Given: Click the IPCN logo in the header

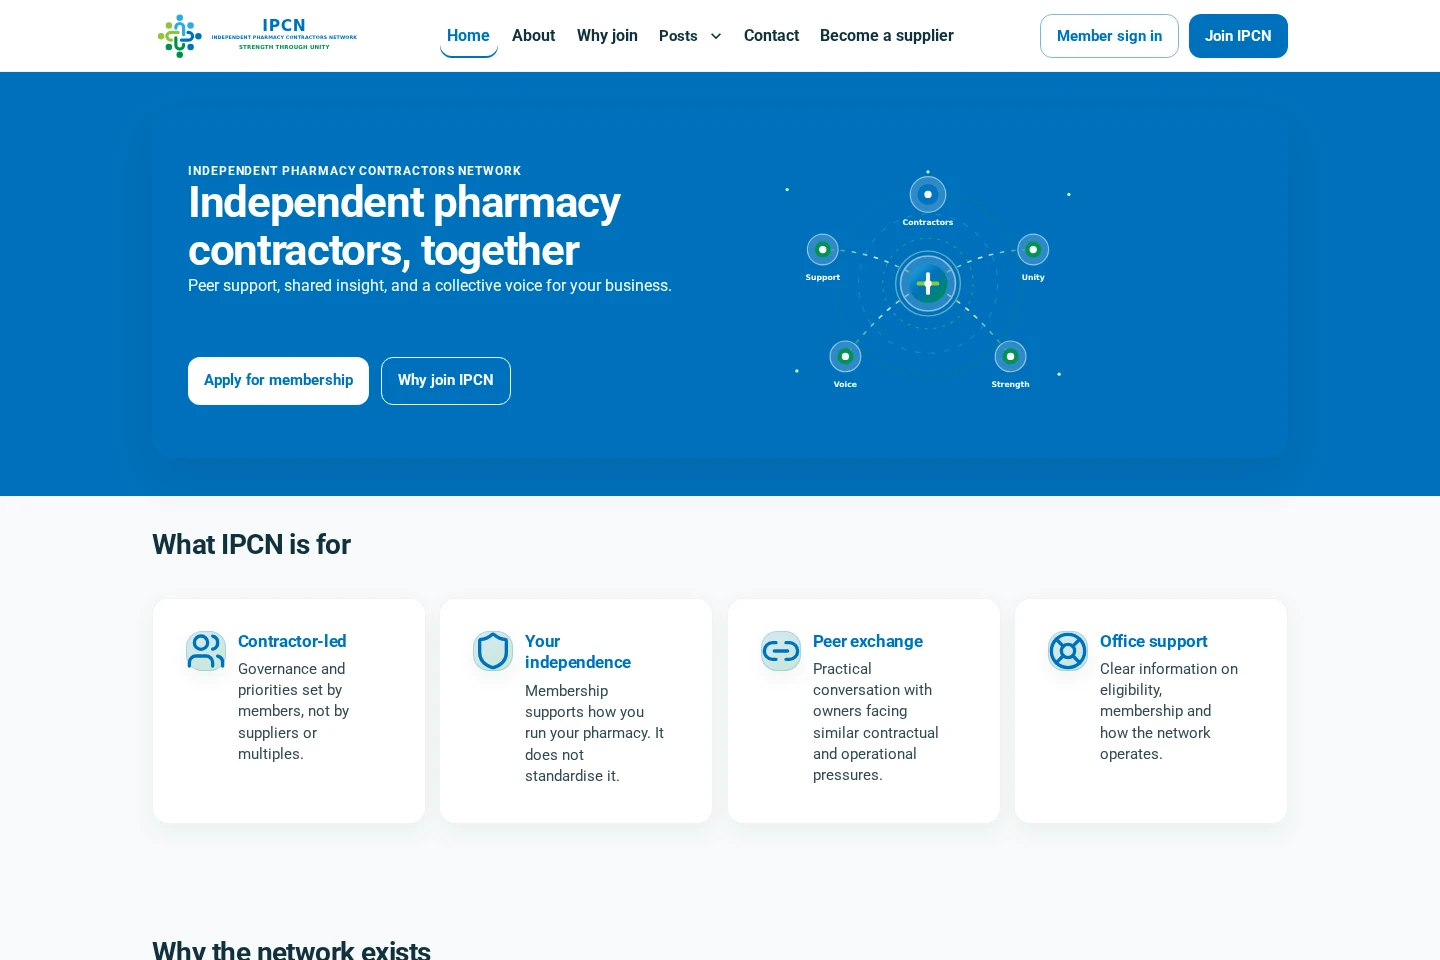Looking at the screenshot, I should pyautogui.click(x=257, y=36).
